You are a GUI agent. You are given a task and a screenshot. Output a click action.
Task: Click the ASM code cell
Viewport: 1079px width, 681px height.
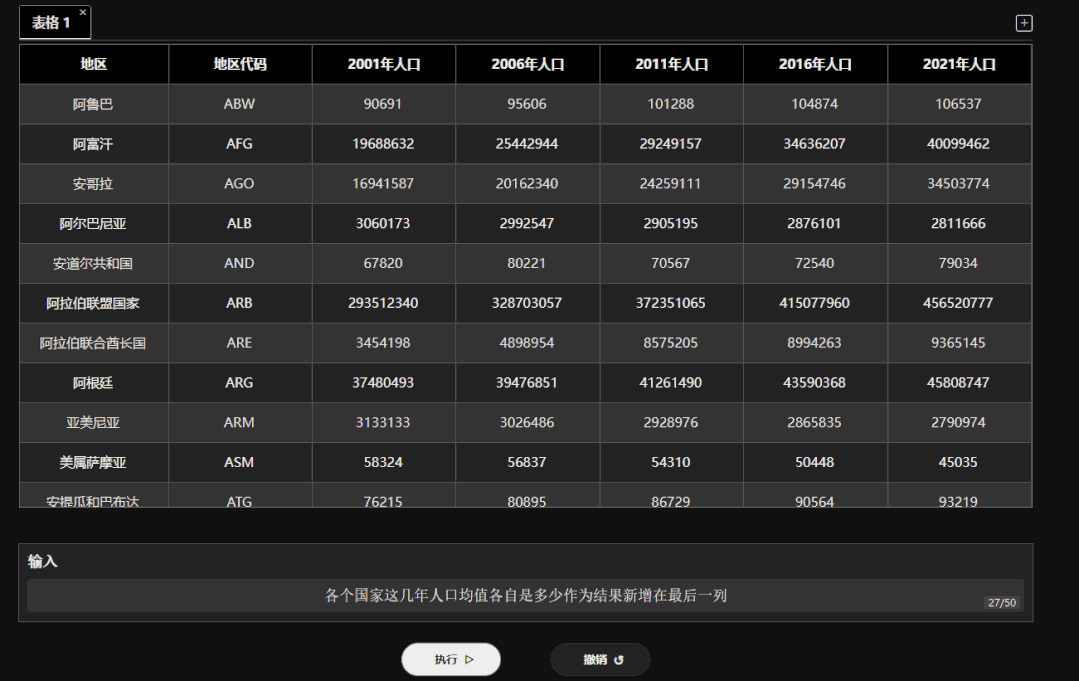[240, 464]
